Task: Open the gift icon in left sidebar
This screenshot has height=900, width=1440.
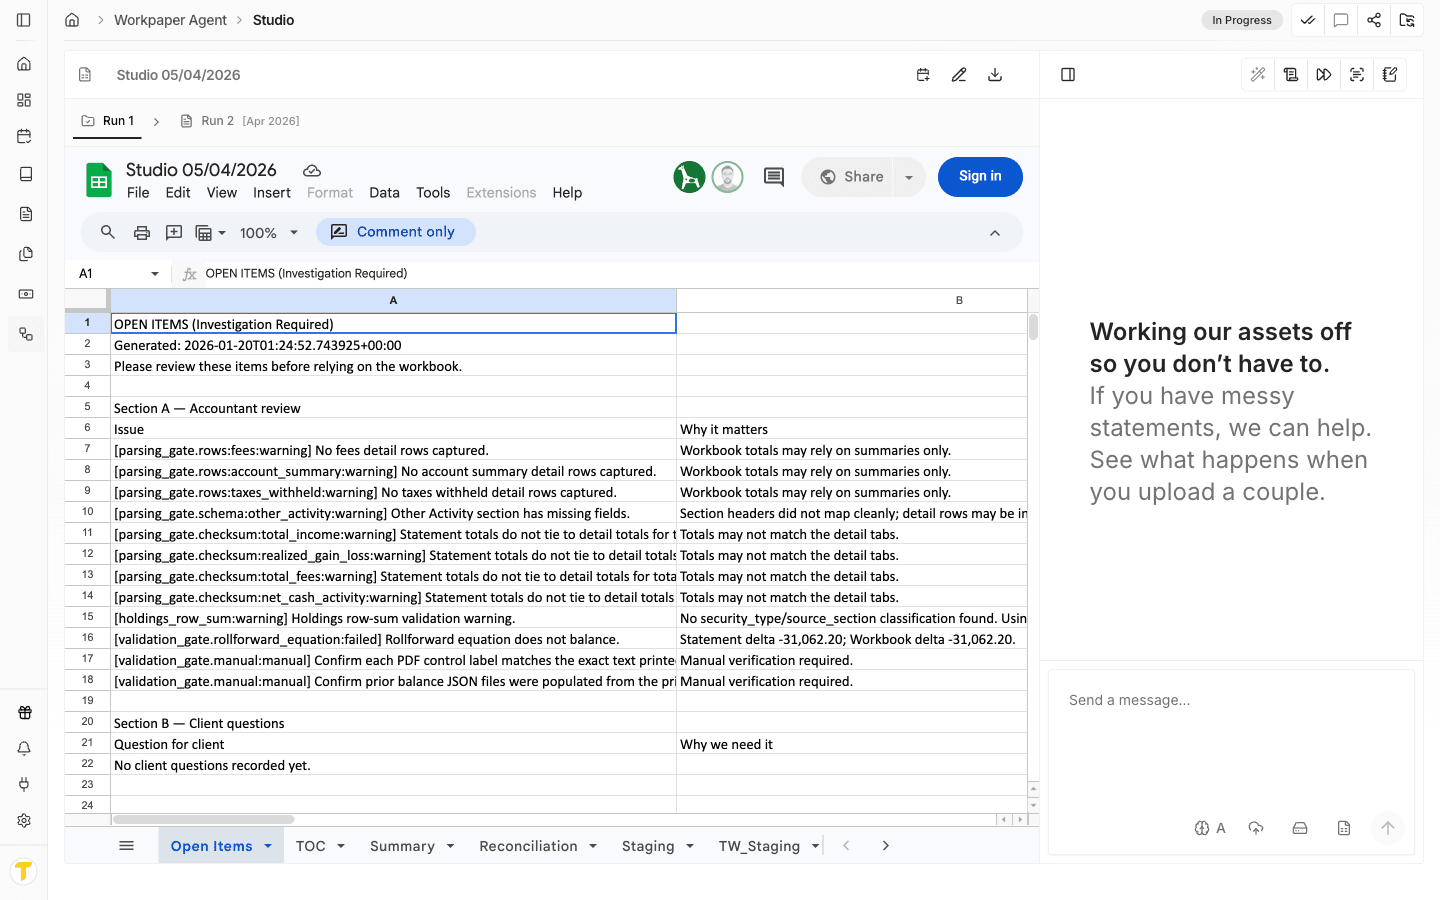Action: pos(24,713)
